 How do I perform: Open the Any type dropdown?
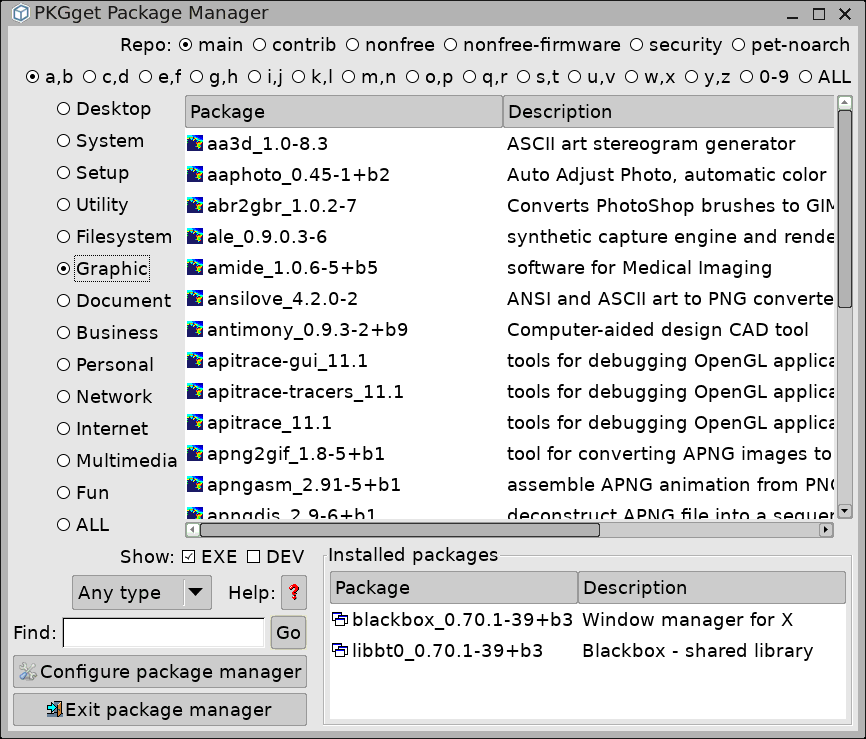(x=141, y=592)
